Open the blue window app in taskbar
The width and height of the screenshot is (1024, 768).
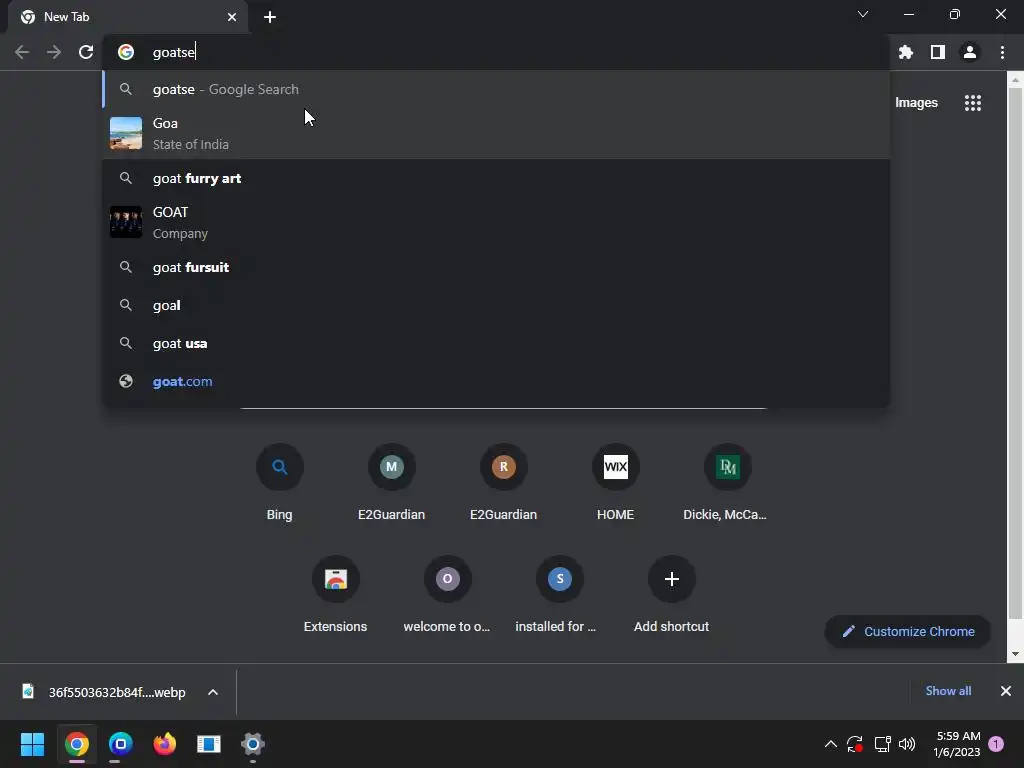[x=209, y=744]
